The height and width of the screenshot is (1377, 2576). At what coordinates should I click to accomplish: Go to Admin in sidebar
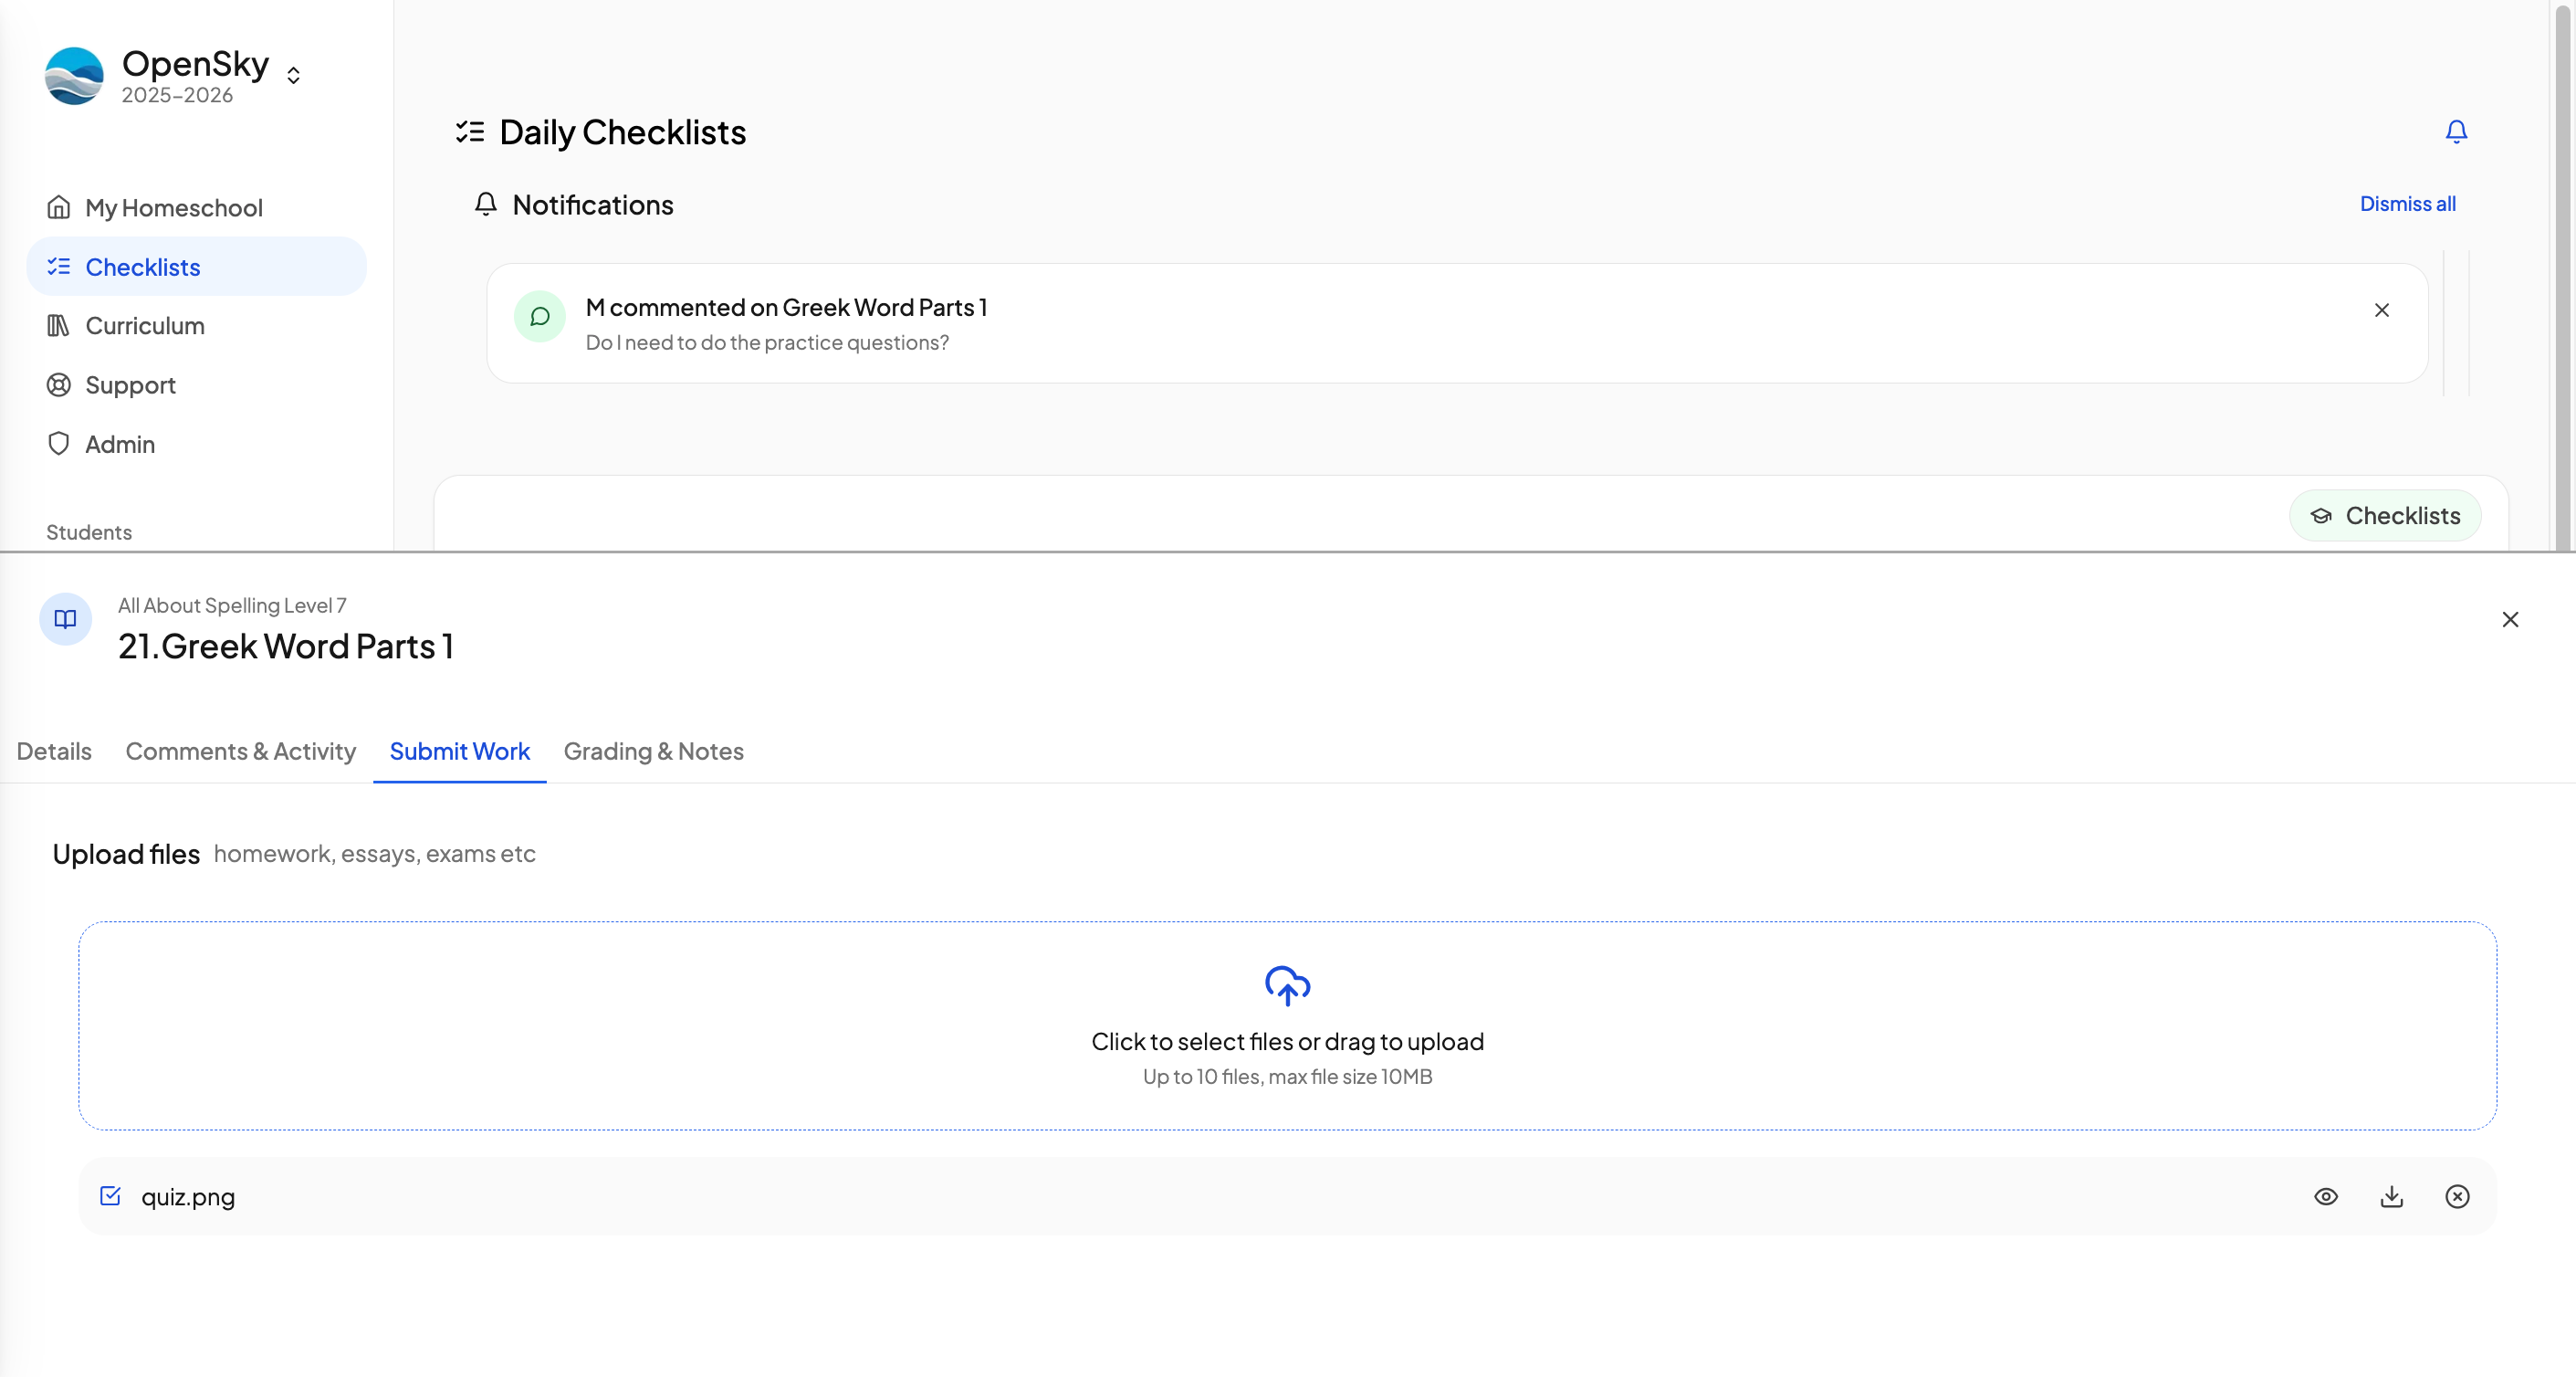[119, 444]
